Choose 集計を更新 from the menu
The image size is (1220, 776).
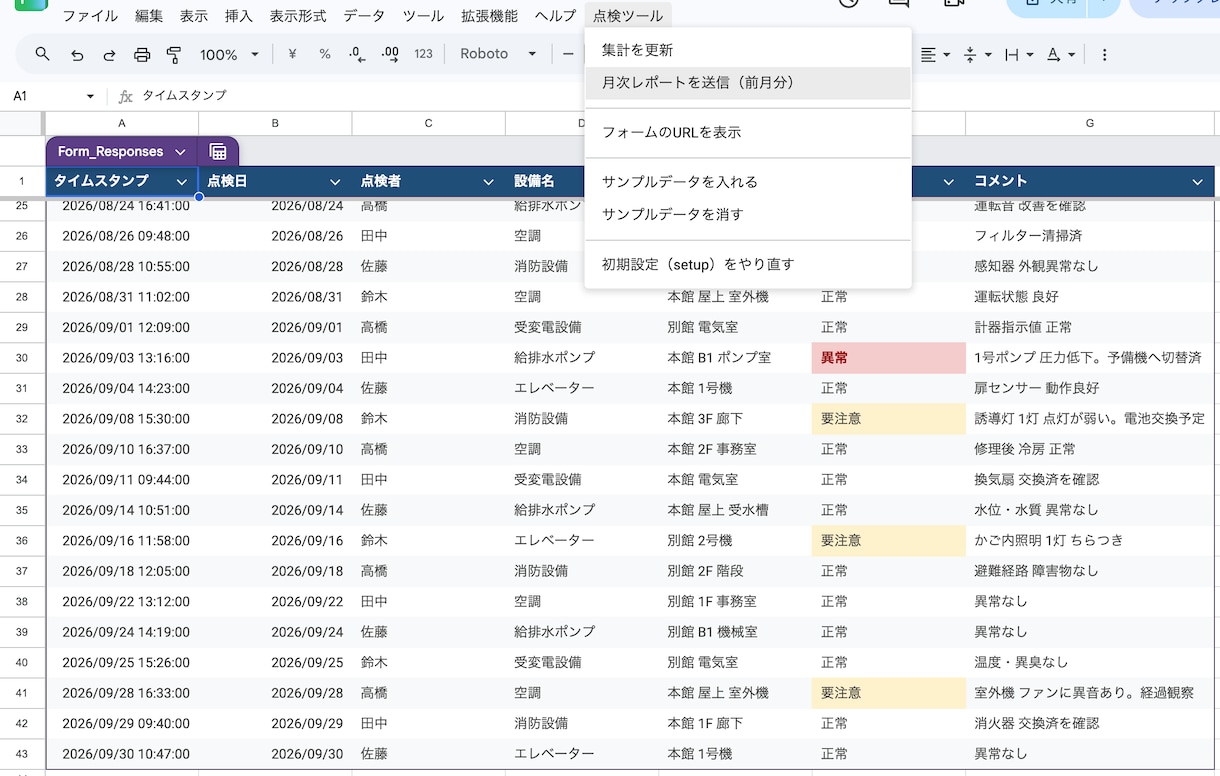pos(748,50)
